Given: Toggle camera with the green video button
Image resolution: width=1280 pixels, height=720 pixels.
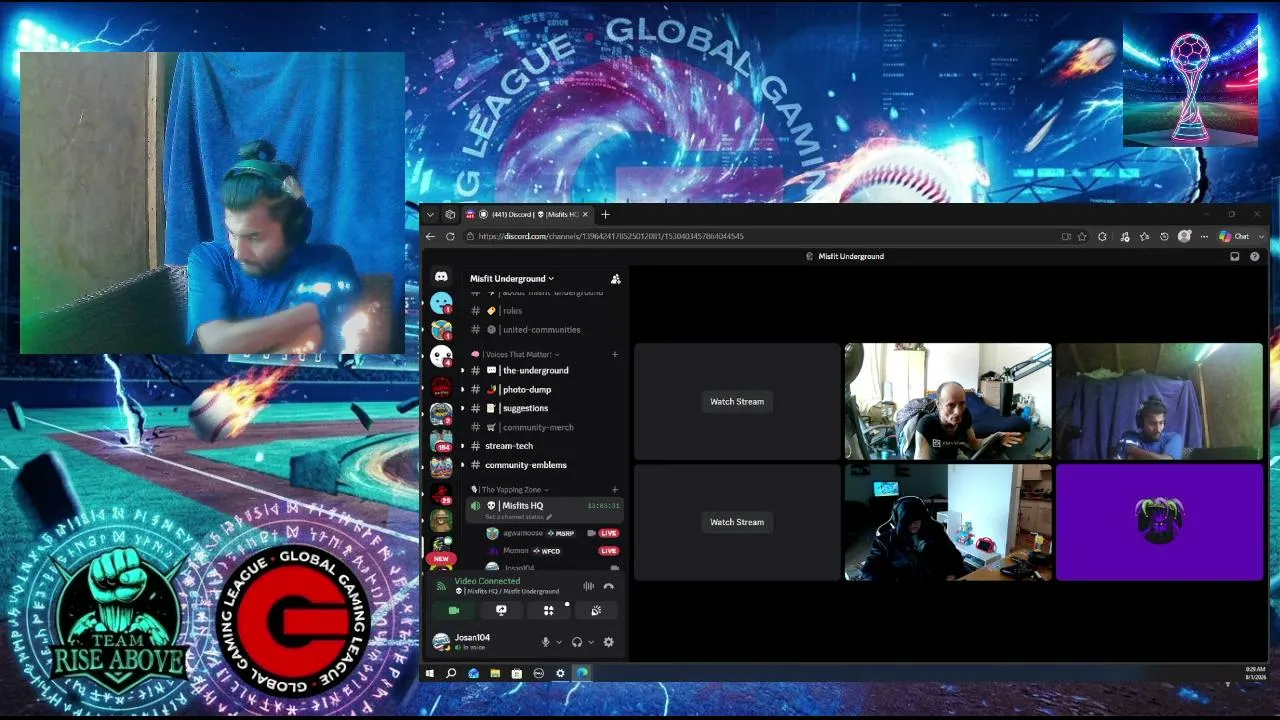Looking at the screenshot, I should [454, 610].
